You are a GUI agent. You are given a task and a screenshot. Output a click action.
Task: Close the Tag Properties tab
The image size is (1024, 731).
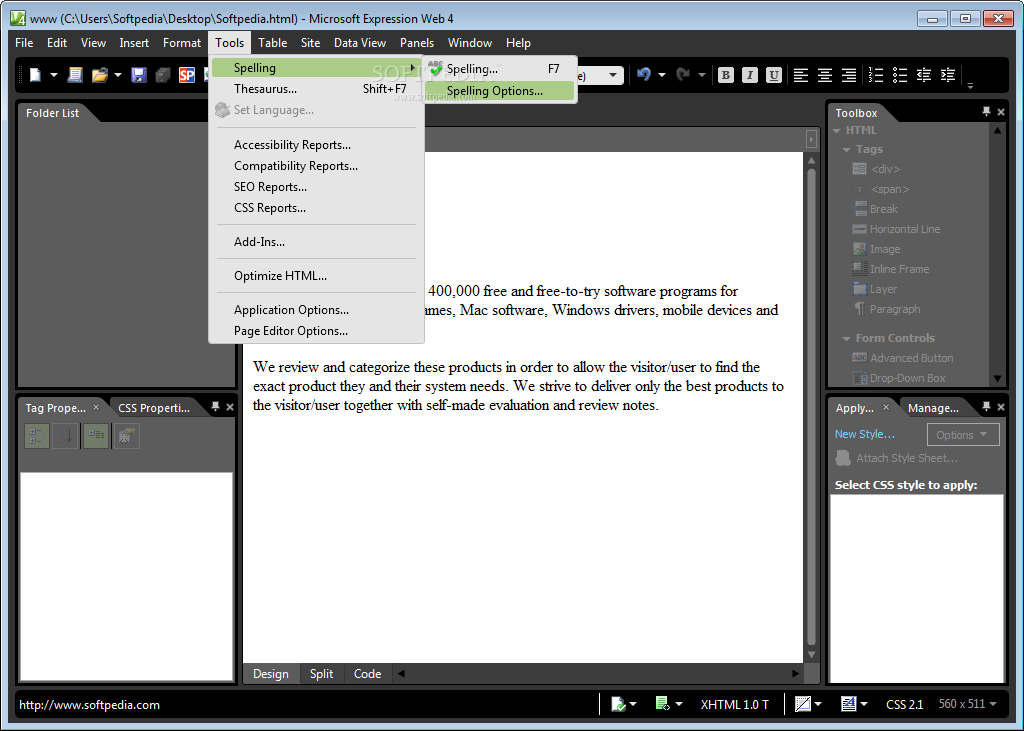pyautogui.click(x=96, y=407)
